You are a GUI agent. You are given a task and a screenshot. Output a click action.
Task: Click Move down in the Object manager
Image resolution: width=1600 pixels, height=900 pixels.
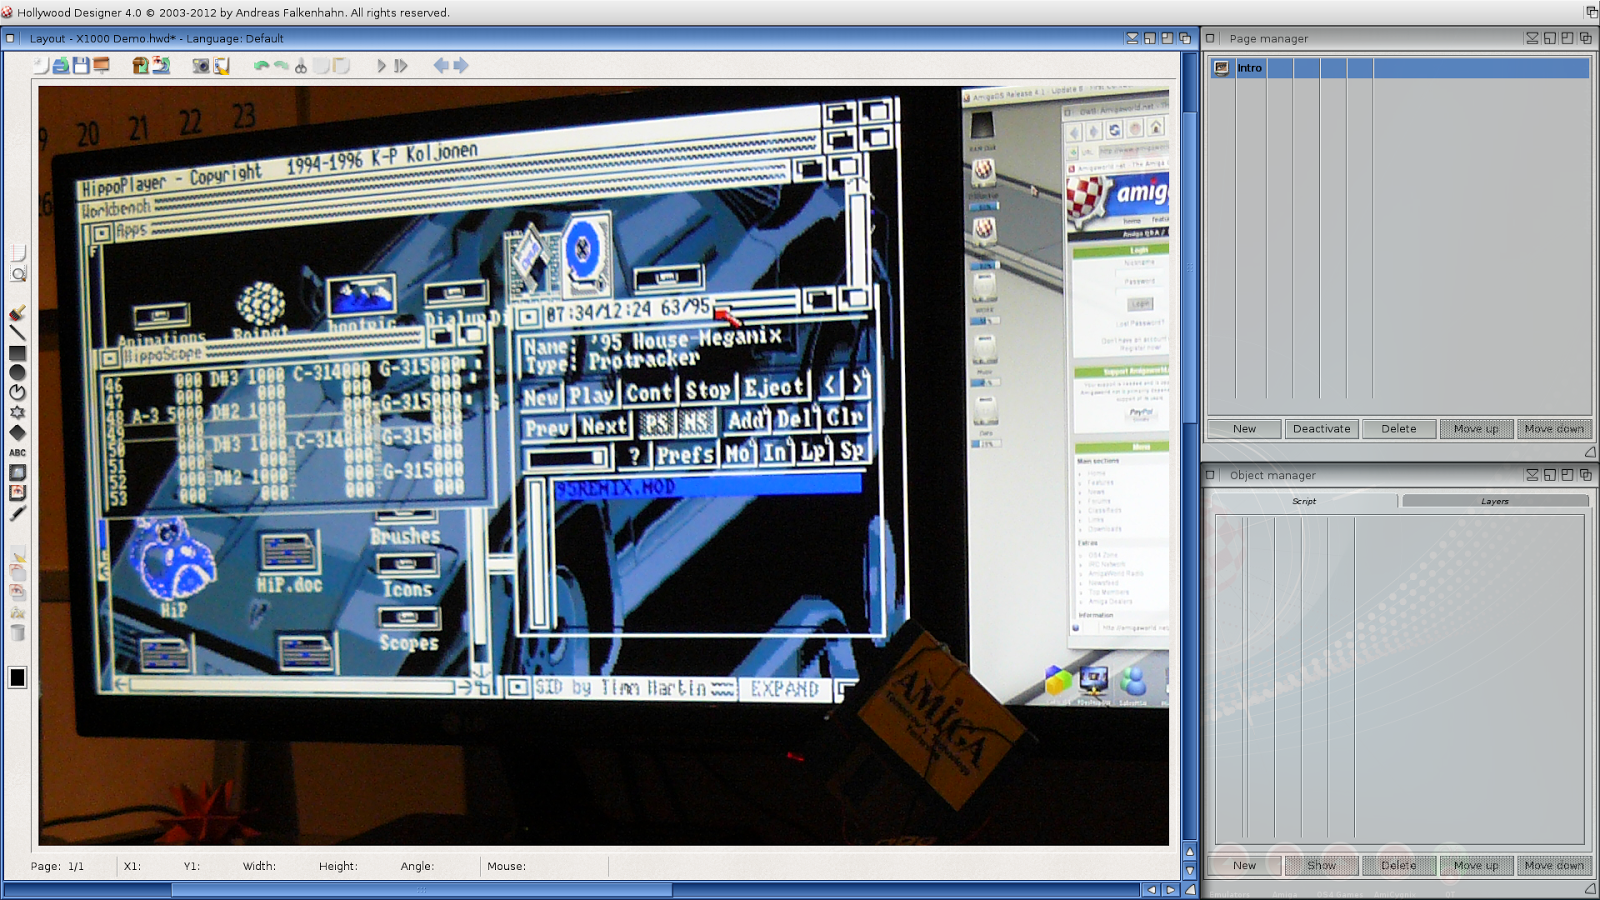1554,866
